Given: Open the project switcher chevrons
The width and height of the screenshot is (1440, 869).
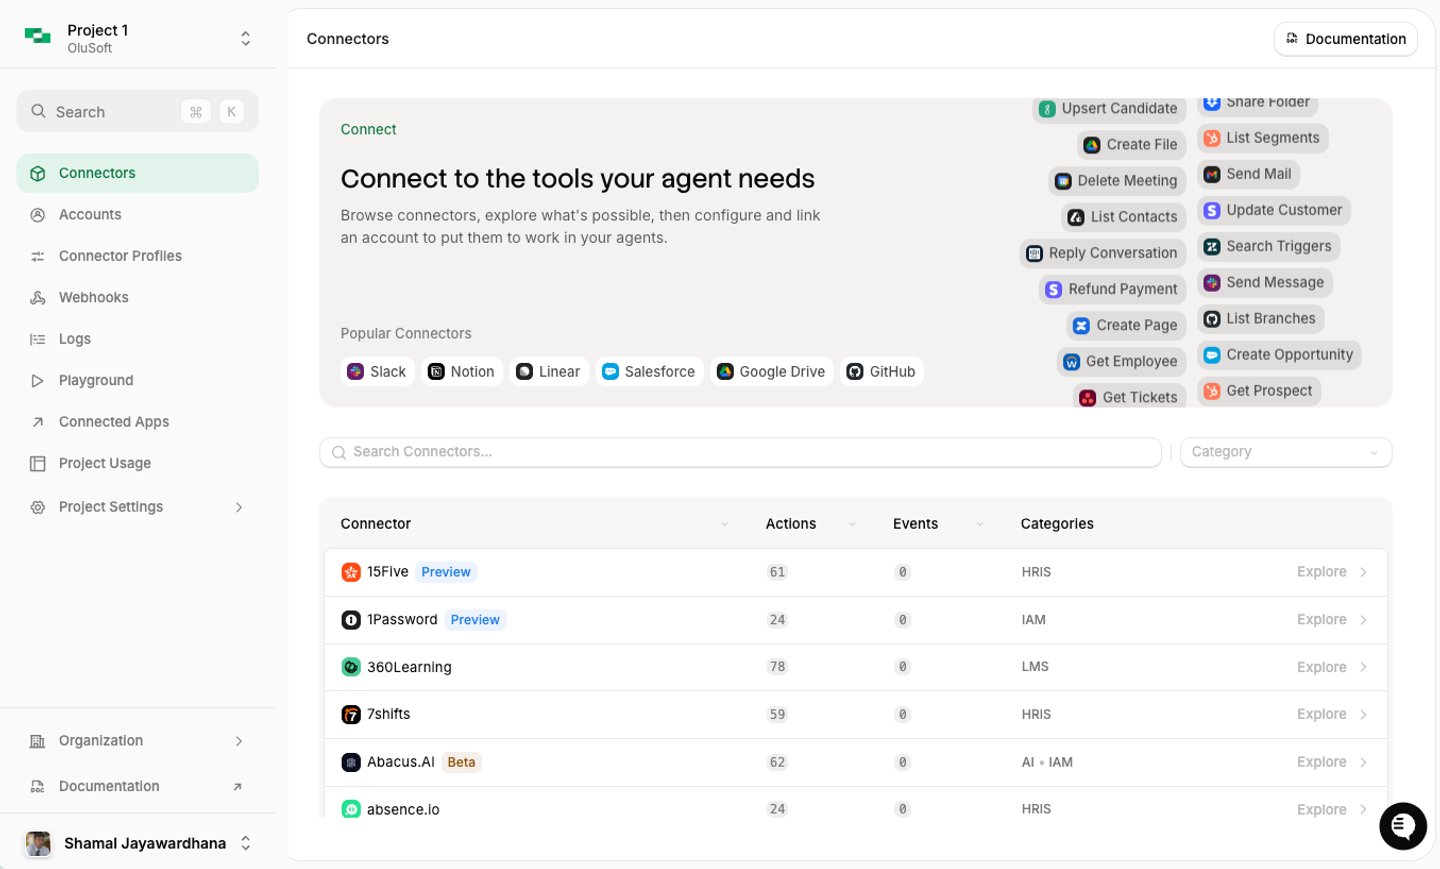Looking at the screenshot, I should click(x=246, y=38).
